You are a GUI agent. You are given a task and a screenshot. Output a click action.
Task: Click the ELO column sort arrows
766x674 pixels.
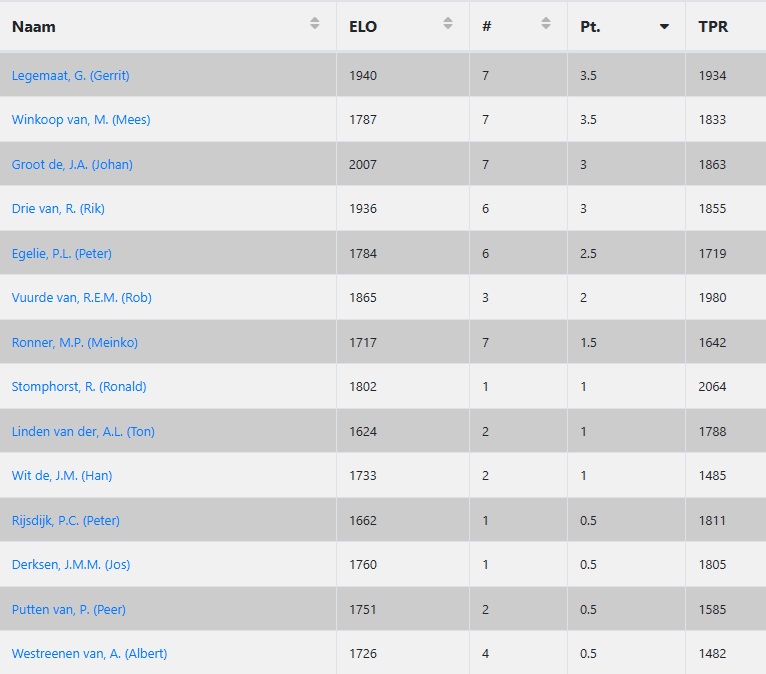tap(448, 23)
